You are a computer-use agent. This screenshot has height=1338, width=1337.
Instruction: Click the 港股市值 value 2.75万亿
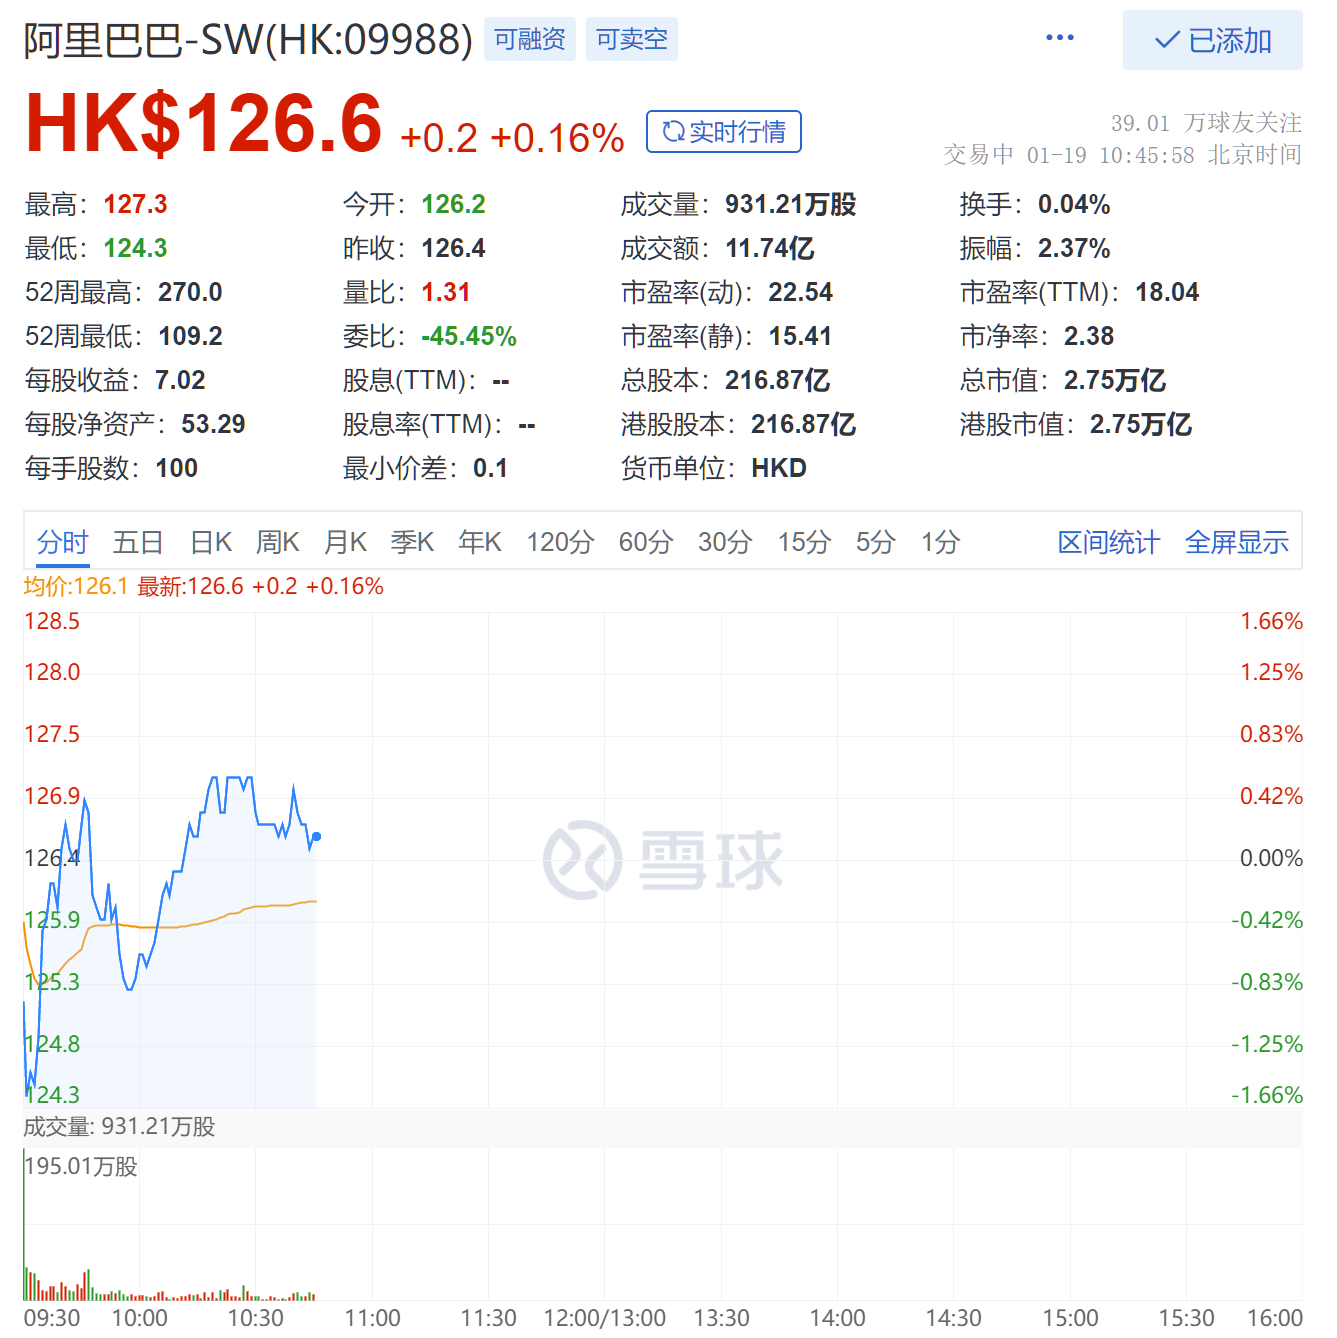pos(1141,424)
